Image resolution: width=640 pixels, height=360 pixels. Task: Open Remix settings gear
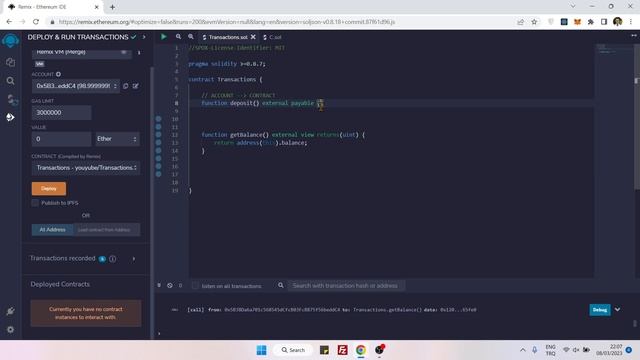[11, 329]
